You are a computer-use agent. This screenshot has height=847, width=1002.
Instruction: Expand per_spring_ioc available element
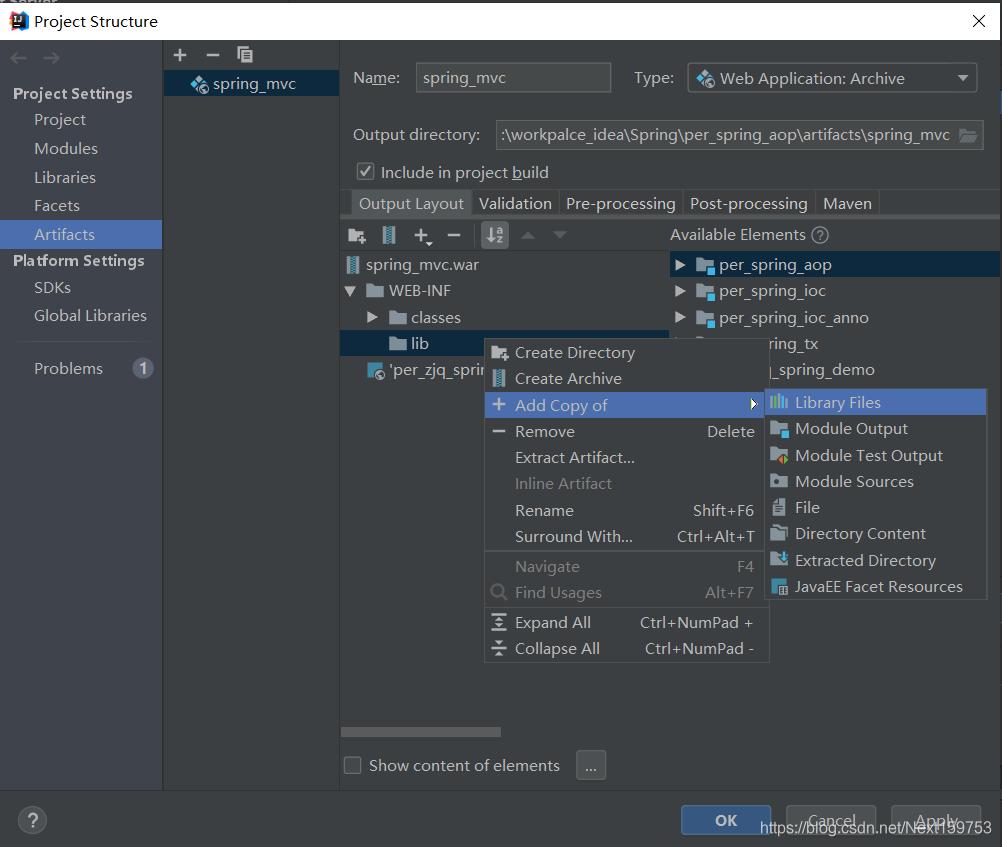coord(680,291)
